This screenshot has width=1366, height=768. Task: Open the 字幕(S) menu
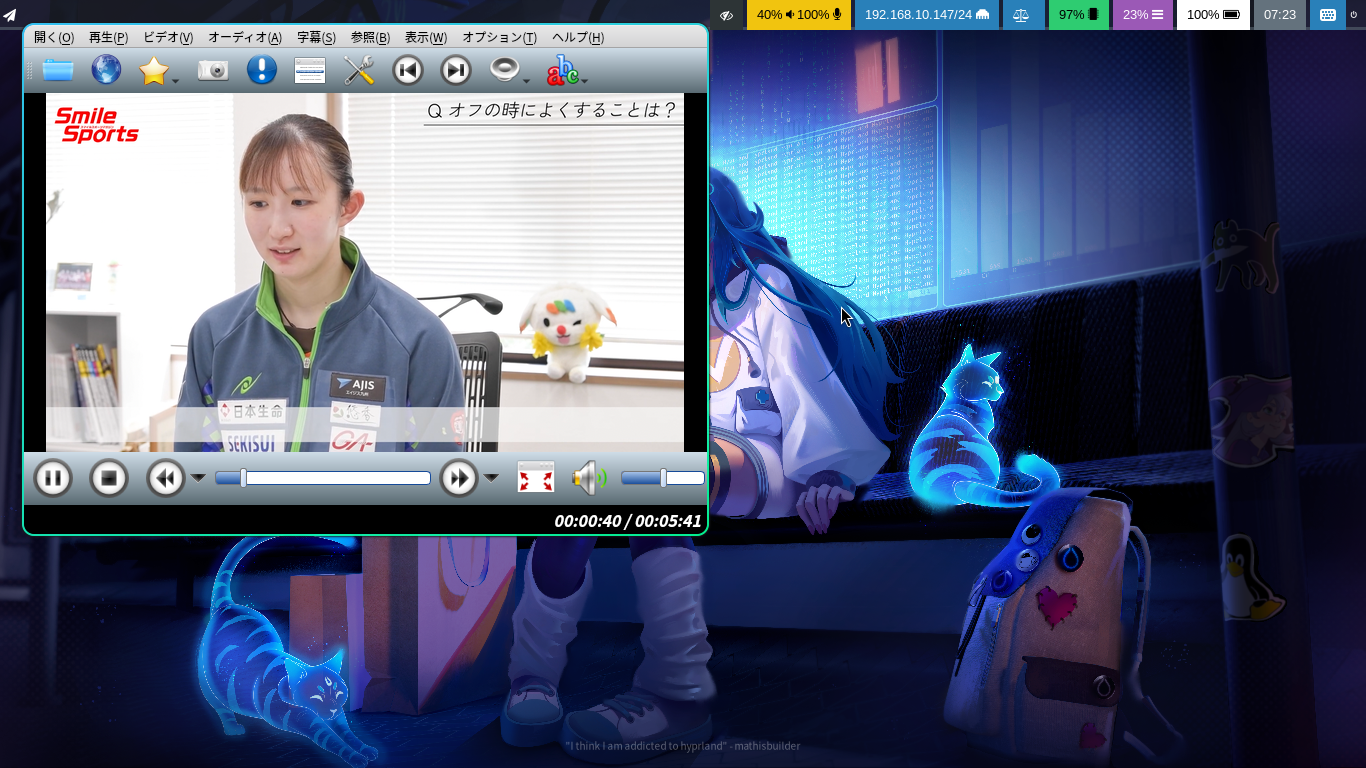(316, 37)
